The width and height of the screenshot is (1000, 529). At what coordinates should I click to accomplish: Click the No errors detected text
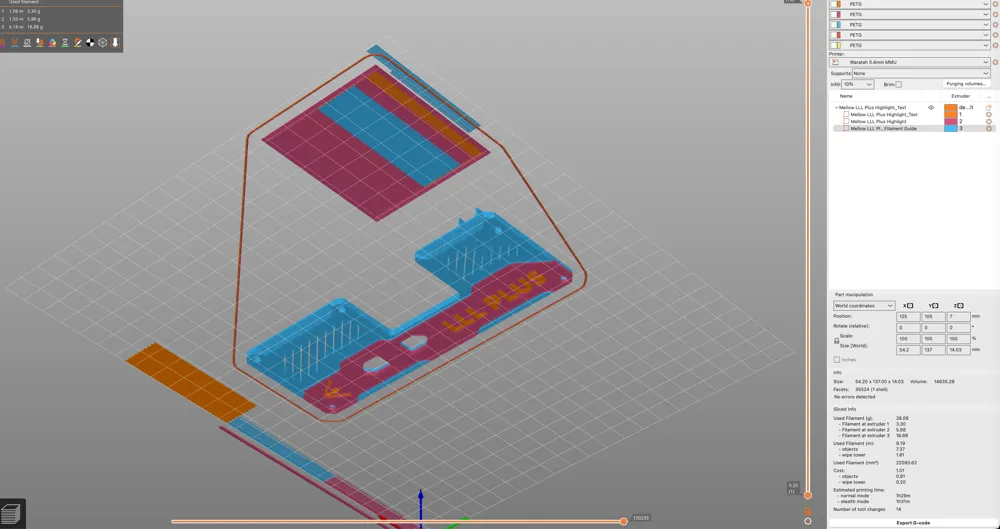point(855,397)
